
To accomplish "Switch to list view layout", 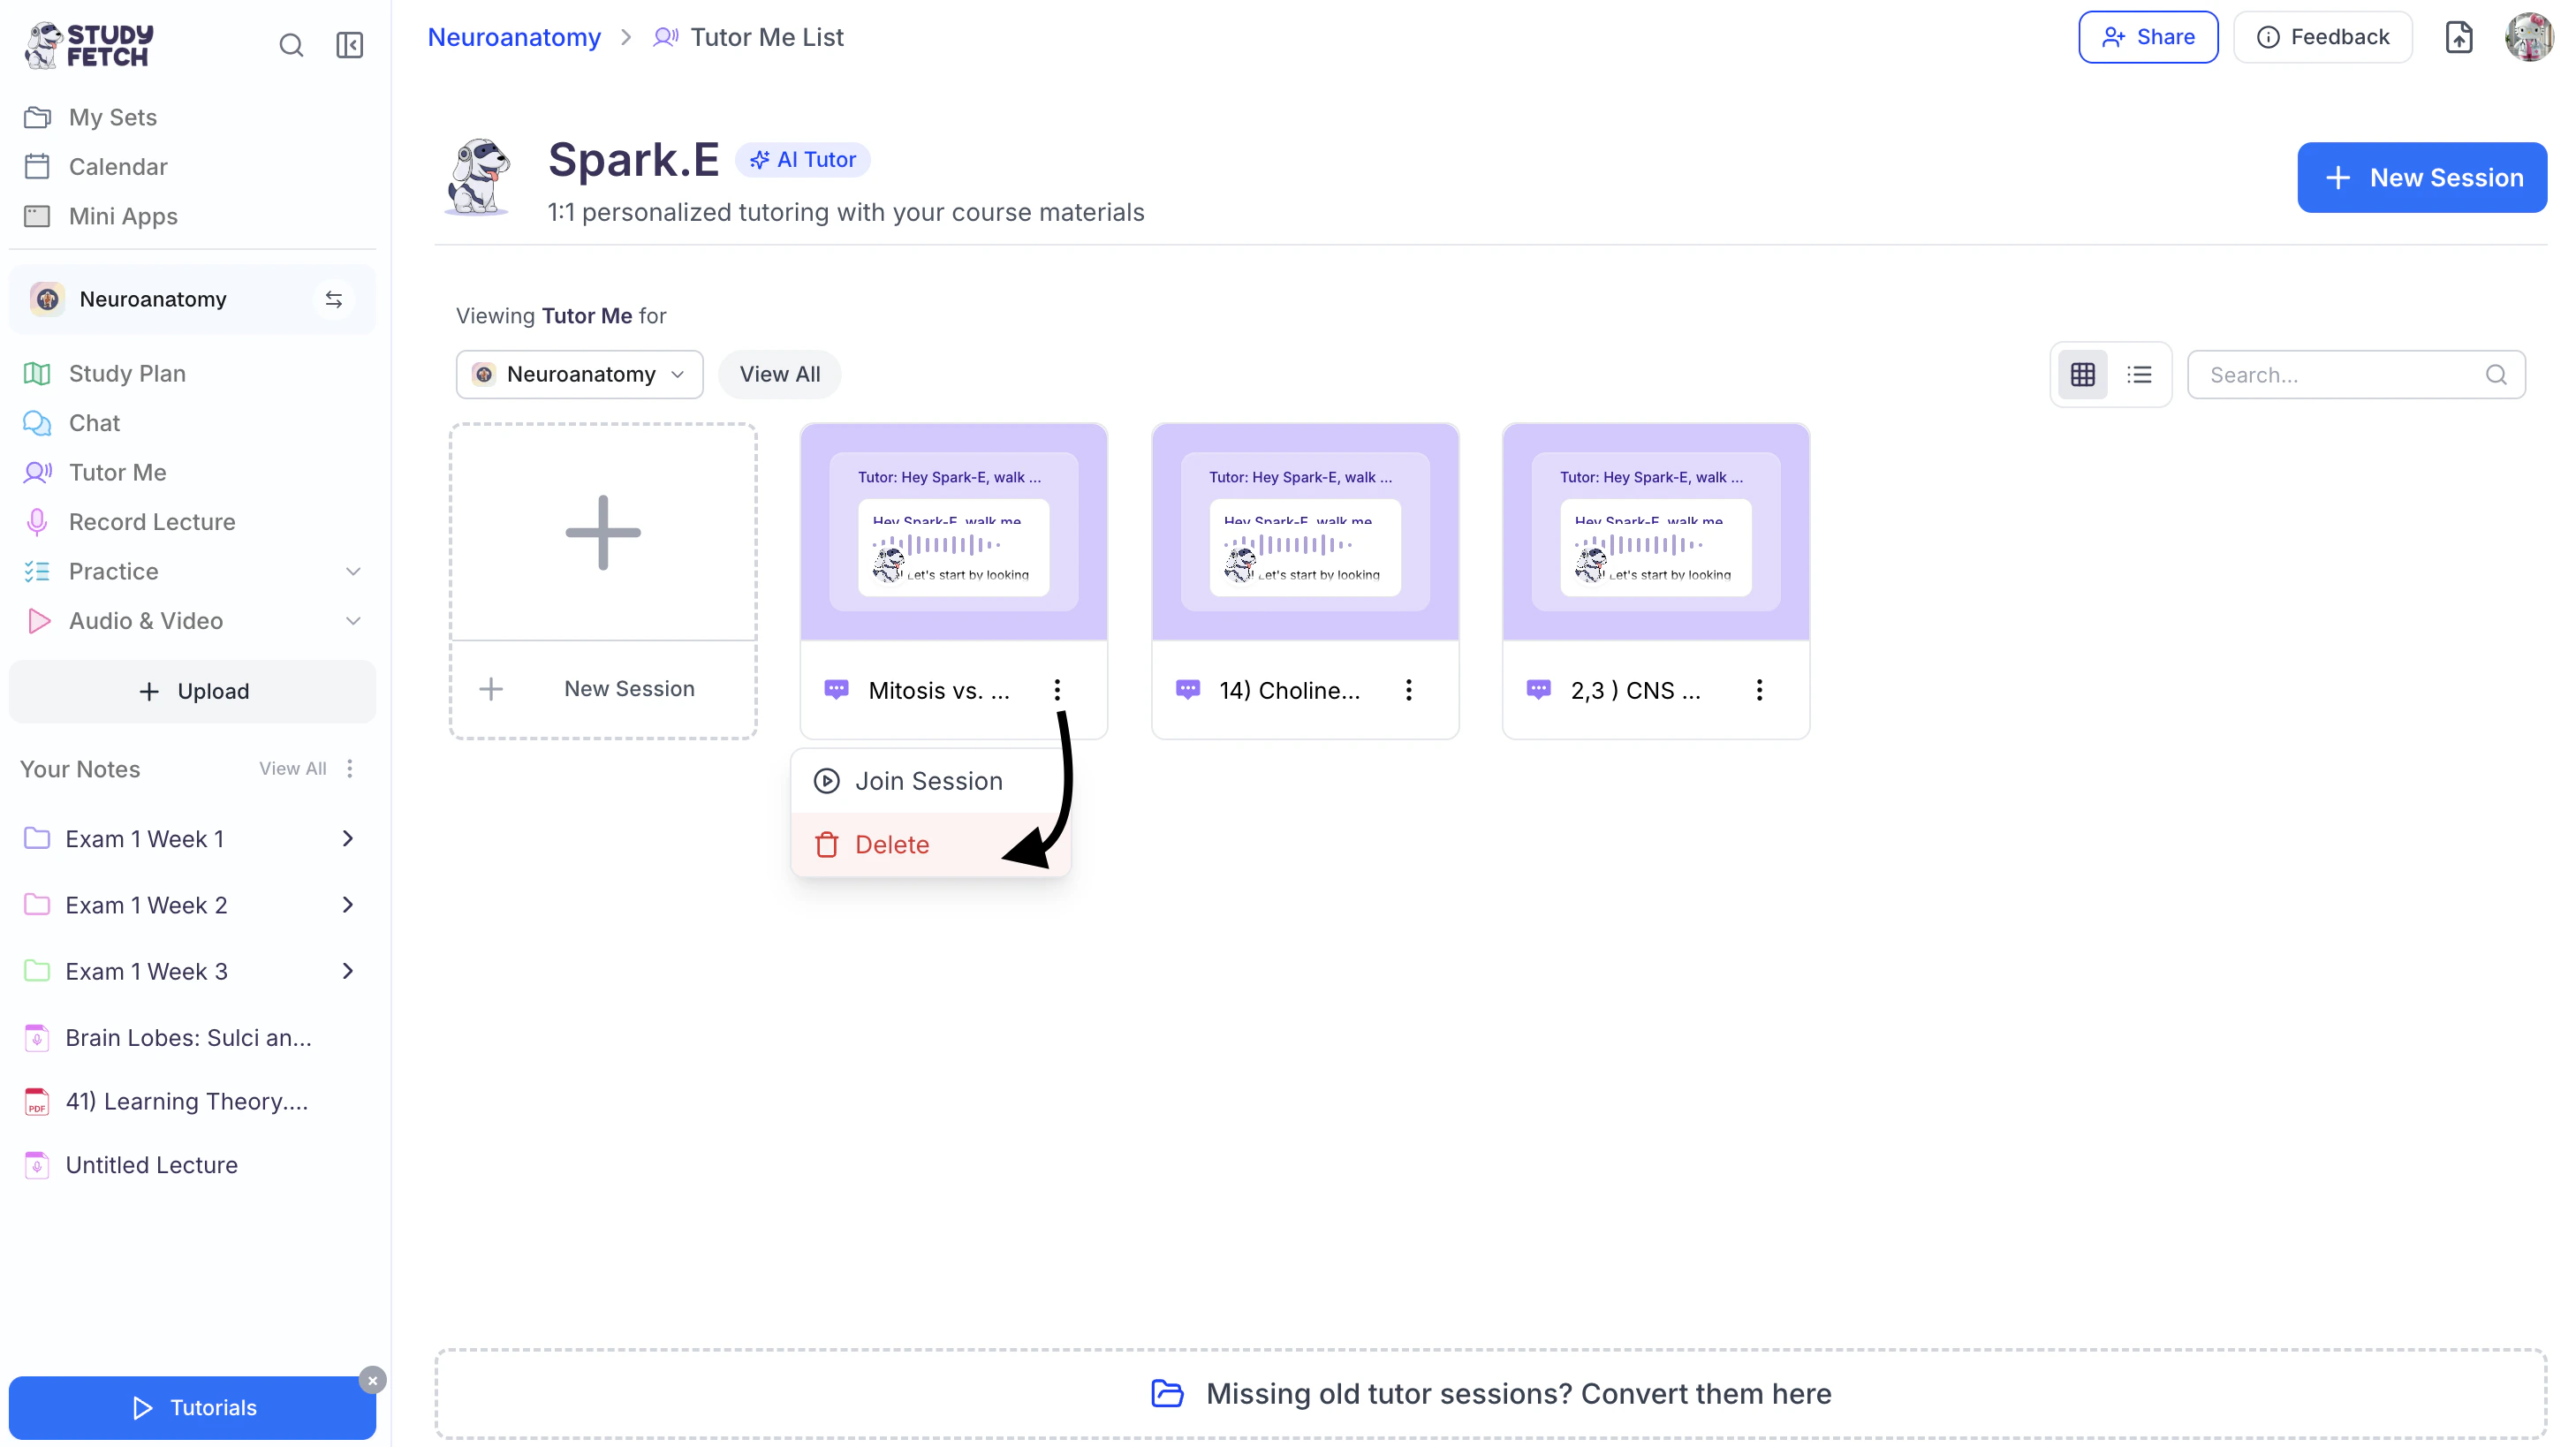I will pyautogui.click(x=2139, y=375).
